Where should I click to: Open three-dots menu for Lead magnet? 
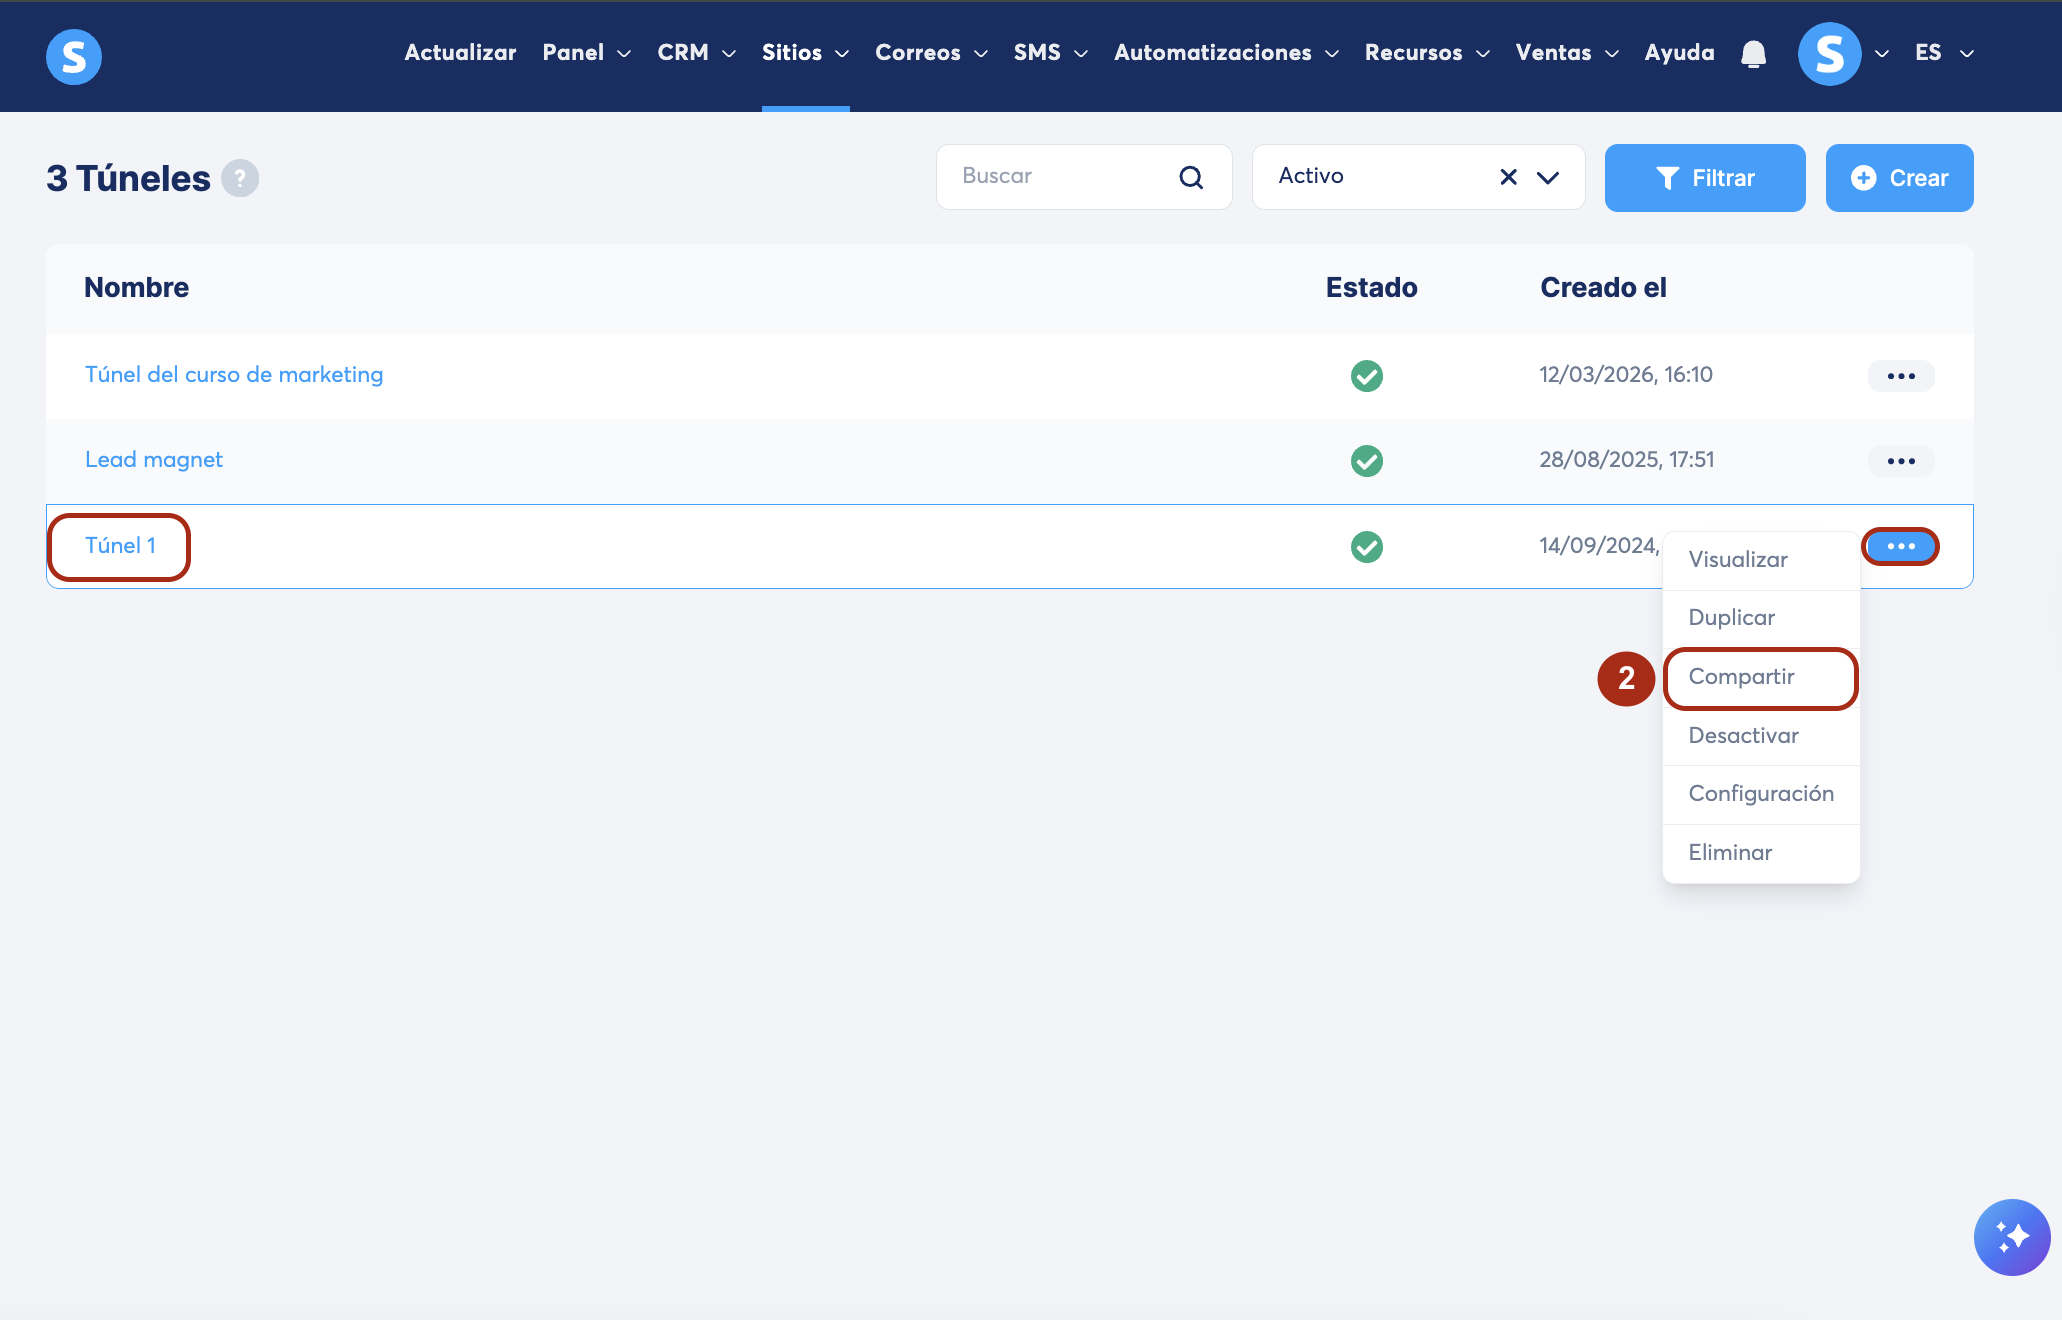1900,461
